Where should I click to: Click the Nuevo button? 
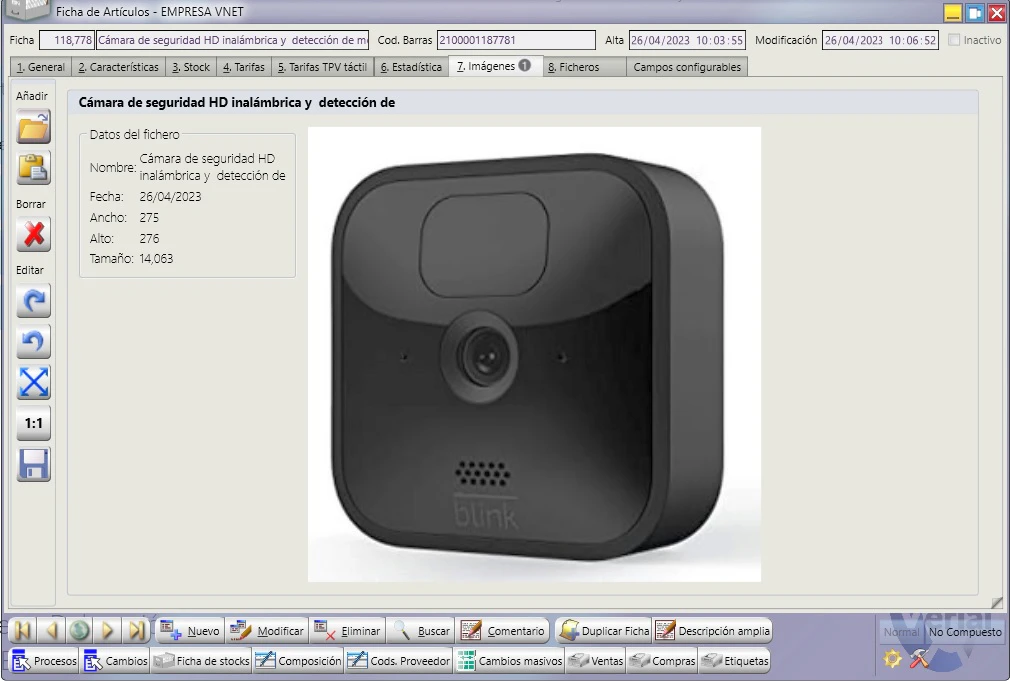click(x=189, y=631)
